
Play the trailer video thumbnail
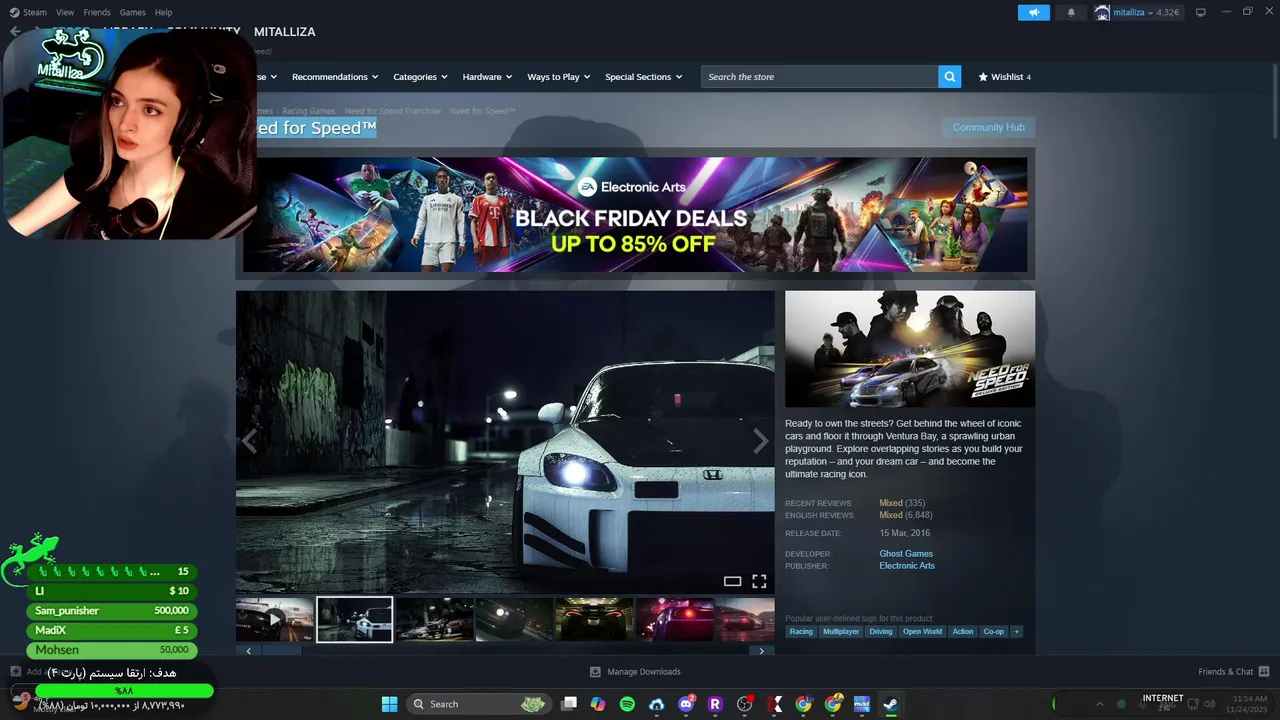point(275,619)
